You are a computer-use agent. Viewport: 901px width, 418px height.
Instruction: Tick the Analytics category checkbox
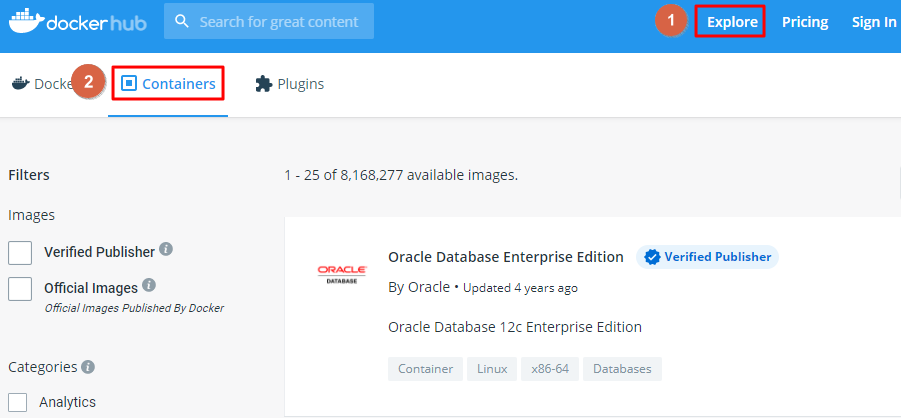click(x=18, y=402)
